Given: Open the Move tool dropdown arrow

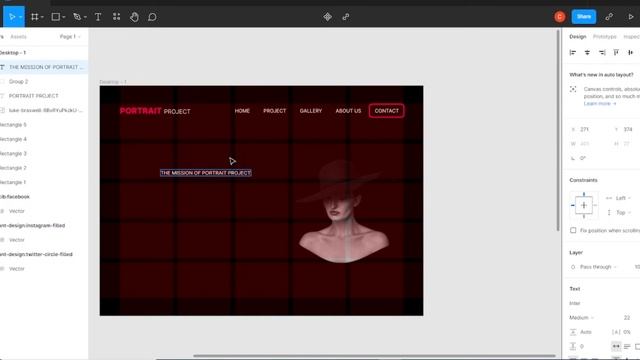Looking at the screenshot, I should point(20,17).
